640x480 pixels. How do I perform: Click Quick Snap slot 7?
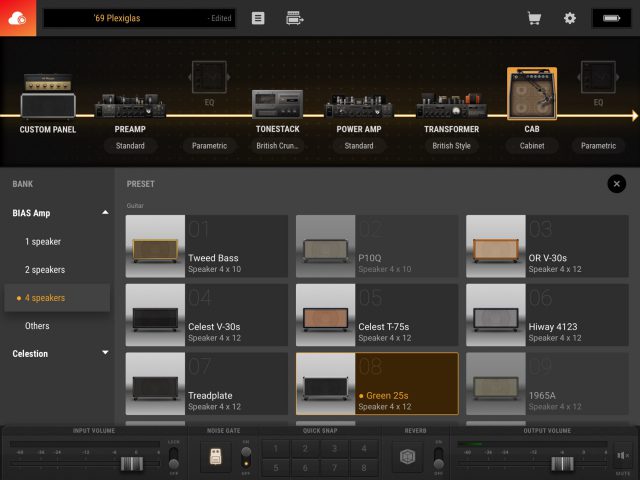point(334,468)
